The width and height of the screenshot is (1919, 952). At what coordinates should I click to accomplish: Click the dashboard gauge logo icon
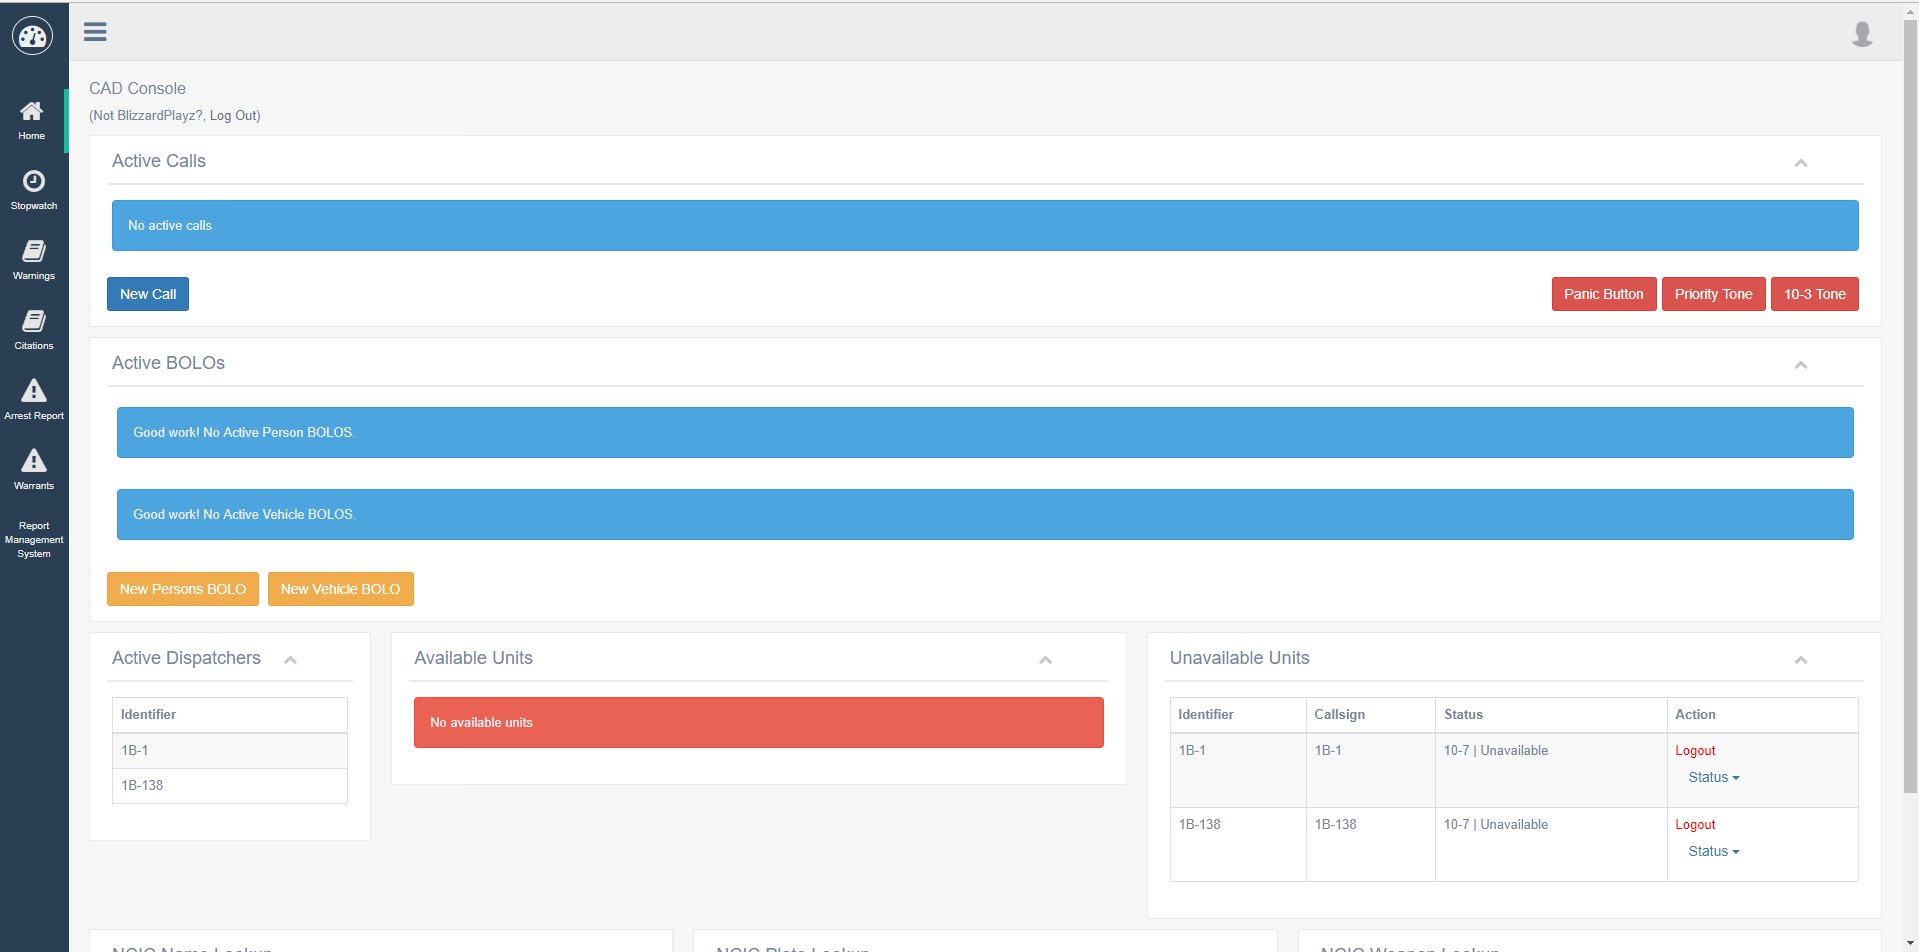(x=32, y=36)
